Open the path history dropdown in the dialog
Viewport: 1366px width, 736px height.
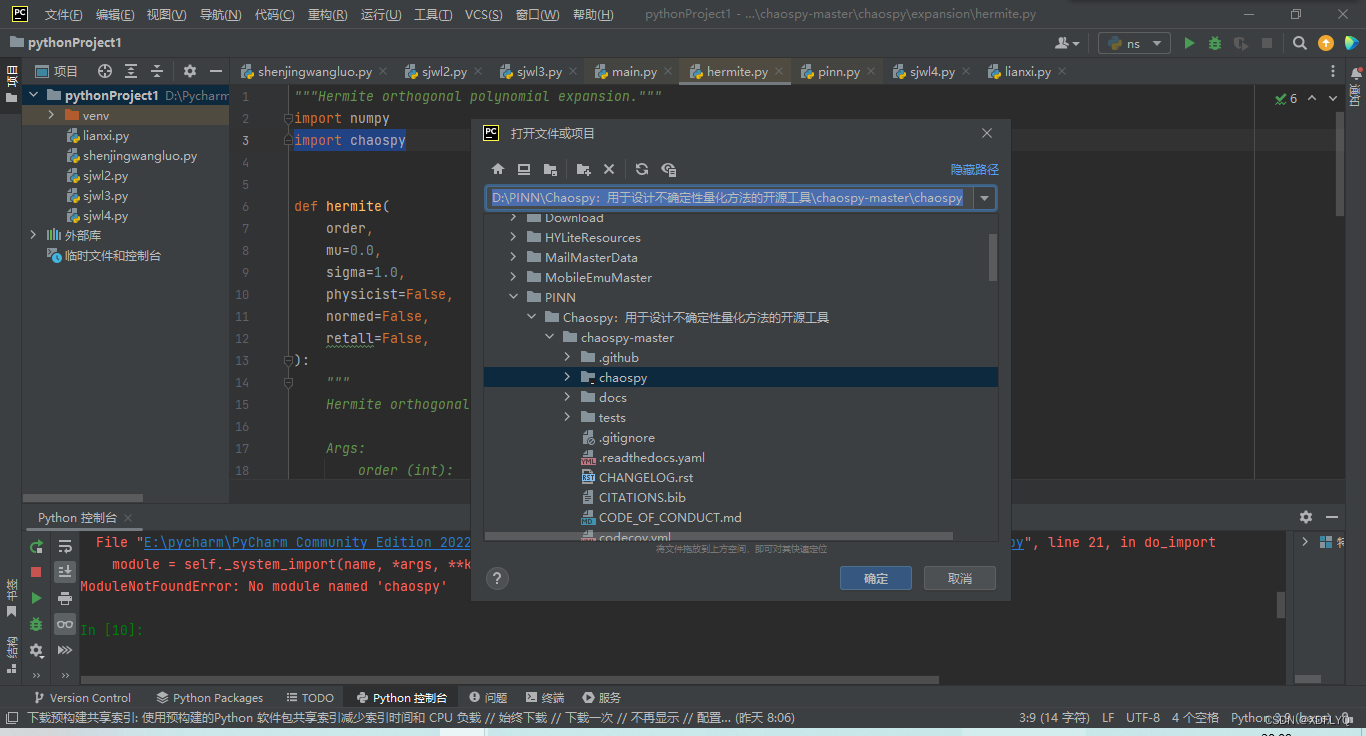pyautogui.click(x=984, y=197)
